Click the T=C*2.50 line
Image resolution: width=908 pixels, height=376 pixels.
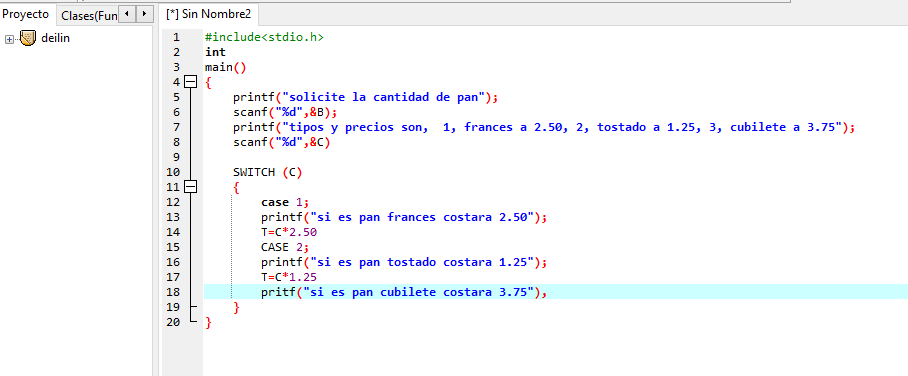[288, 232]
